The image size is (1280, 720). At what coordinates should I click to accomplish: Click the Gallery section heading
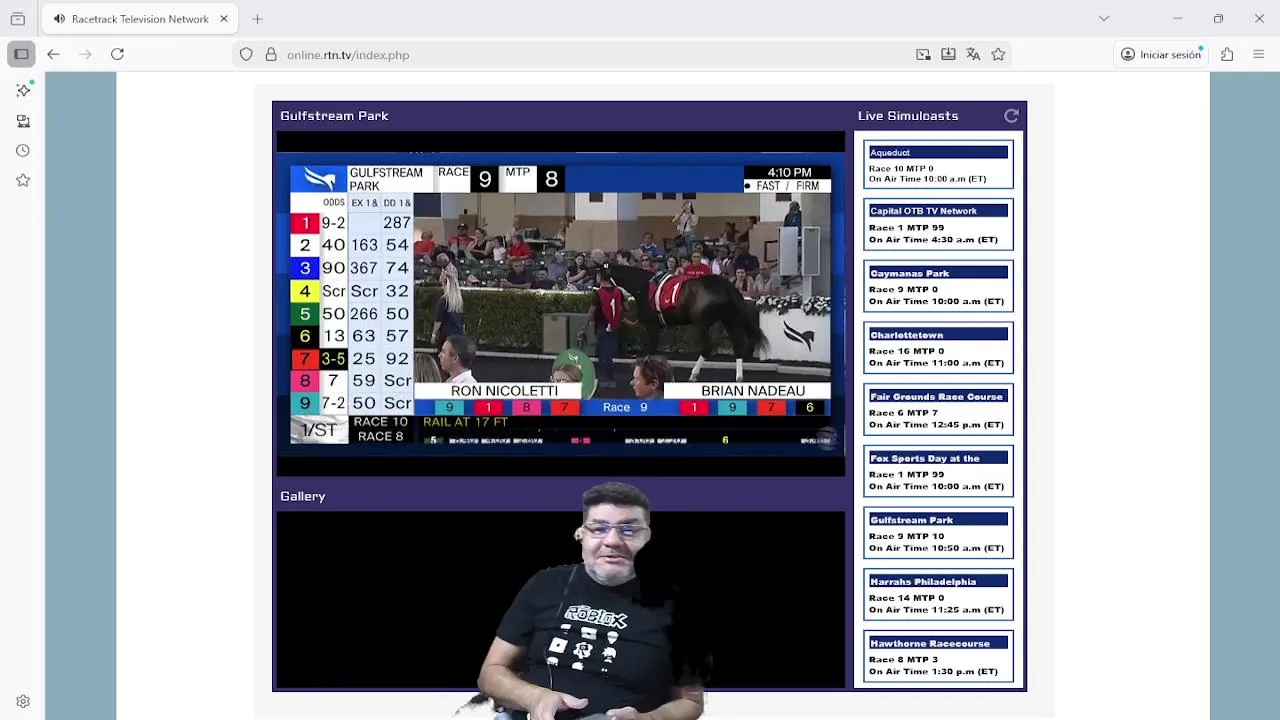[303, 496]
